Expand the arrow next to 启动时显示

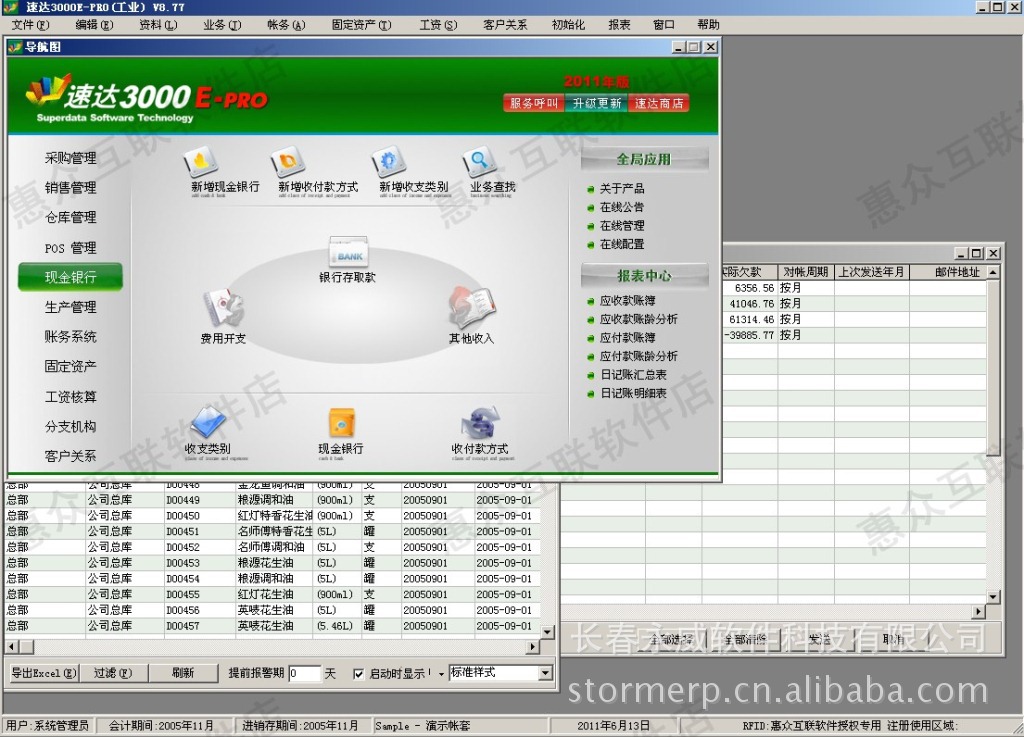pos(441,674)
